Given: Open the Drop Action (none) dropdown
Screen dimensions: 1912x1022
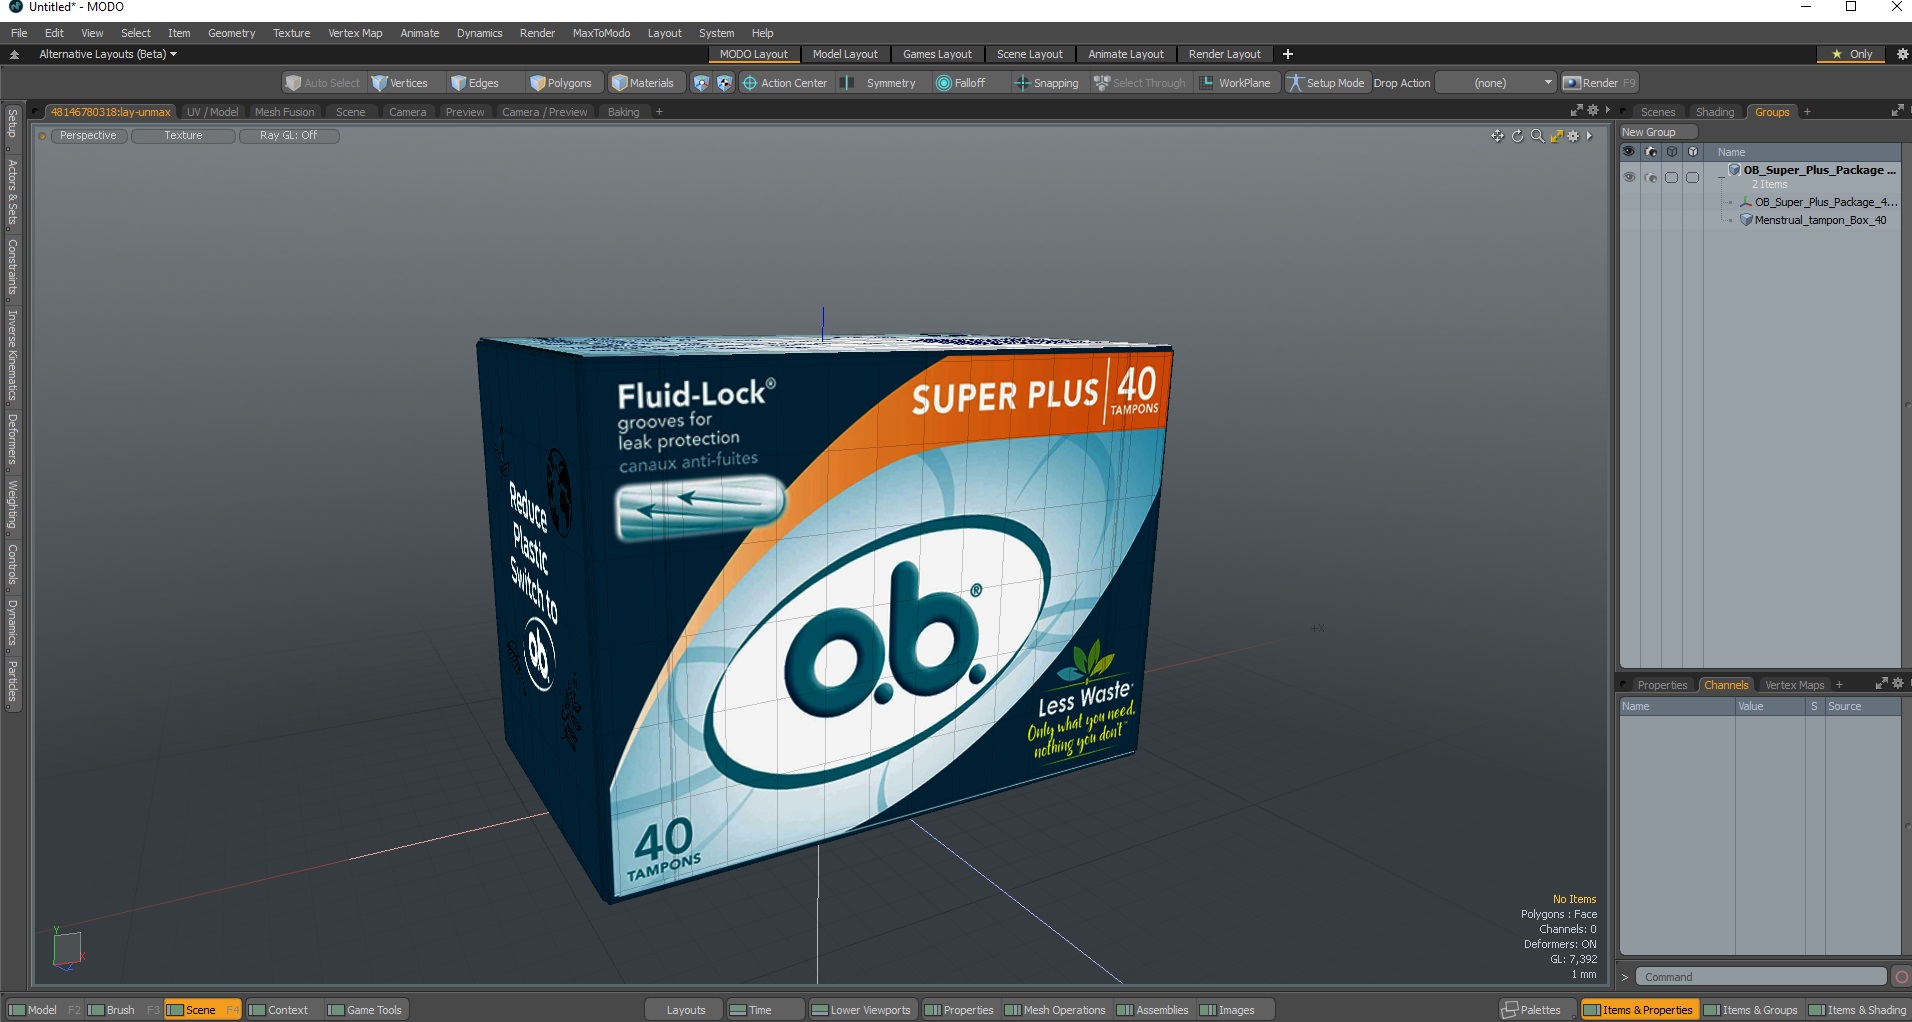Looking at the screenshot, I should tap(1496, 83).
